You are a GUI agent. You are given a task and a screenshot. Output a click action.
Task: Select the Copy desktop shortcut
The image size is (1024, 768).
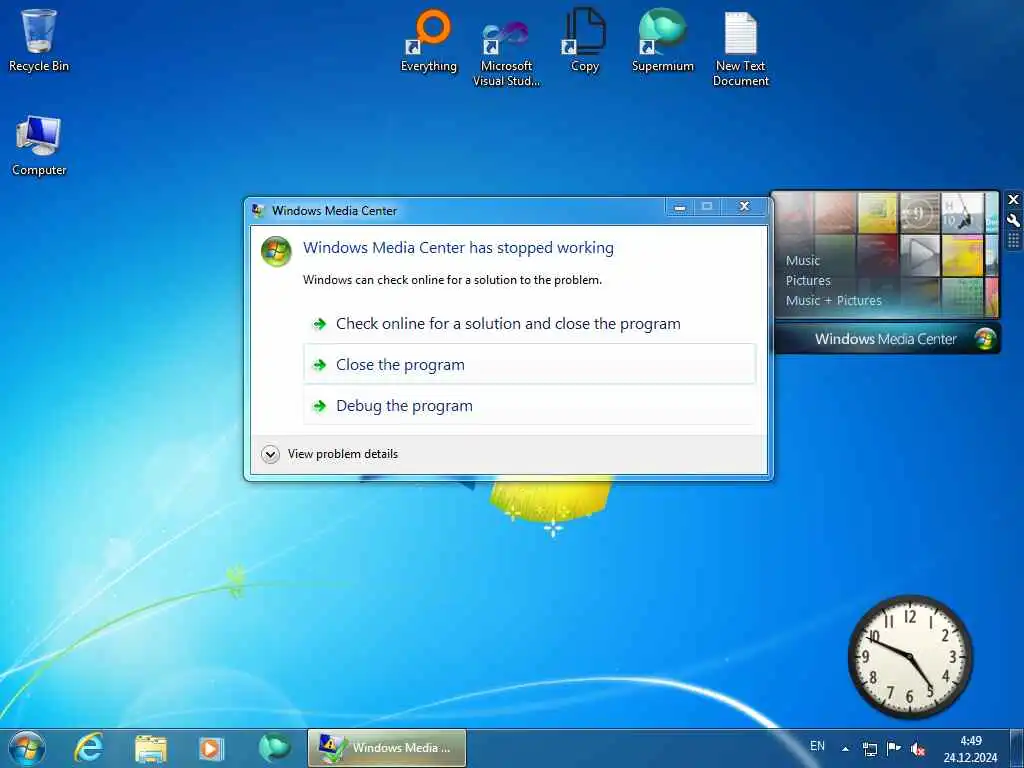584,40
